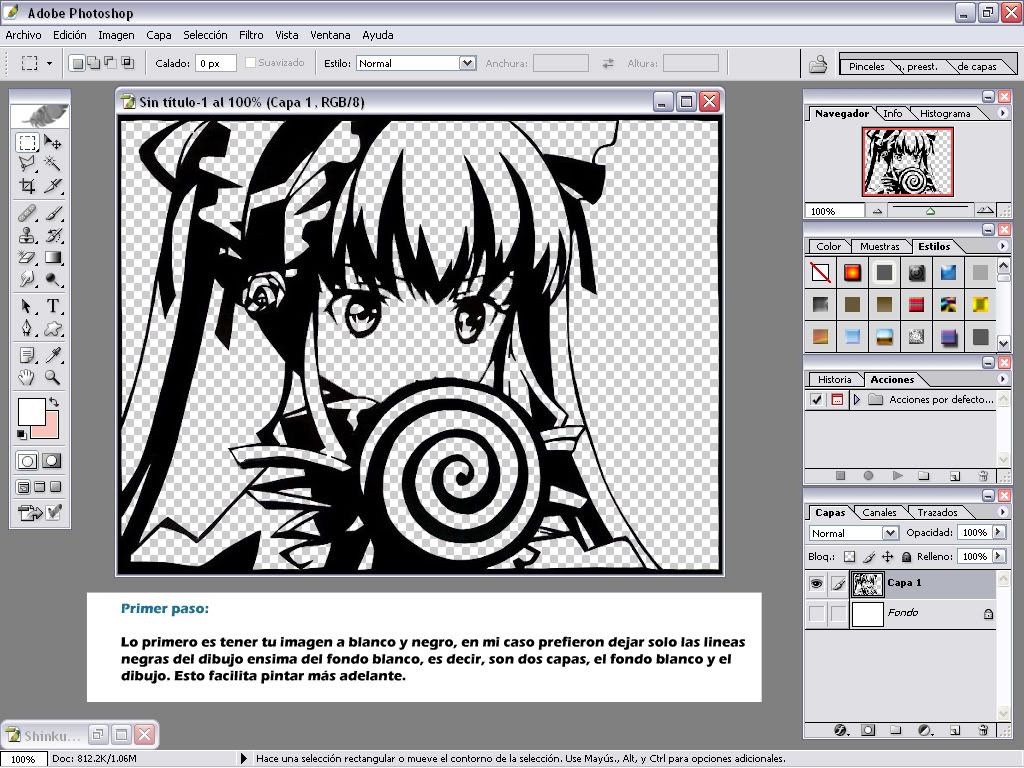Image resolution: width=1024 pixels, height=768 pixels.
Task: Open the Relleno slider arrow
Action: (998, 556)
